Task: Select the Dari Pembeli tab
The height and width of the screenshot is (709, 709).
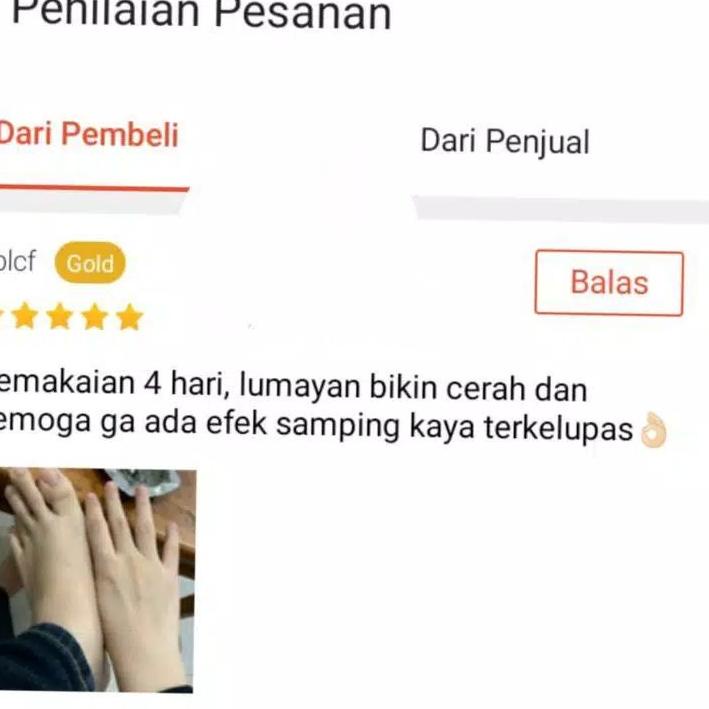Action: point(89,134)
